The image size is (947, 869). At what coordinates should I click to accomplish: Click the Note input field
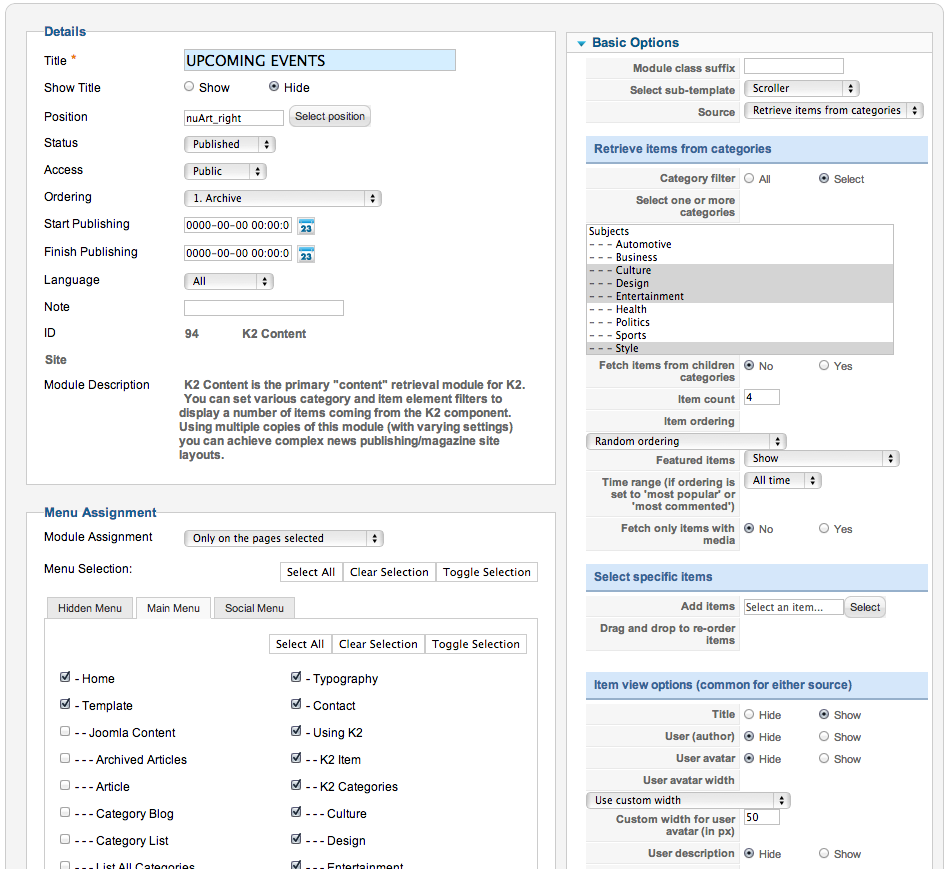(264, 308)
